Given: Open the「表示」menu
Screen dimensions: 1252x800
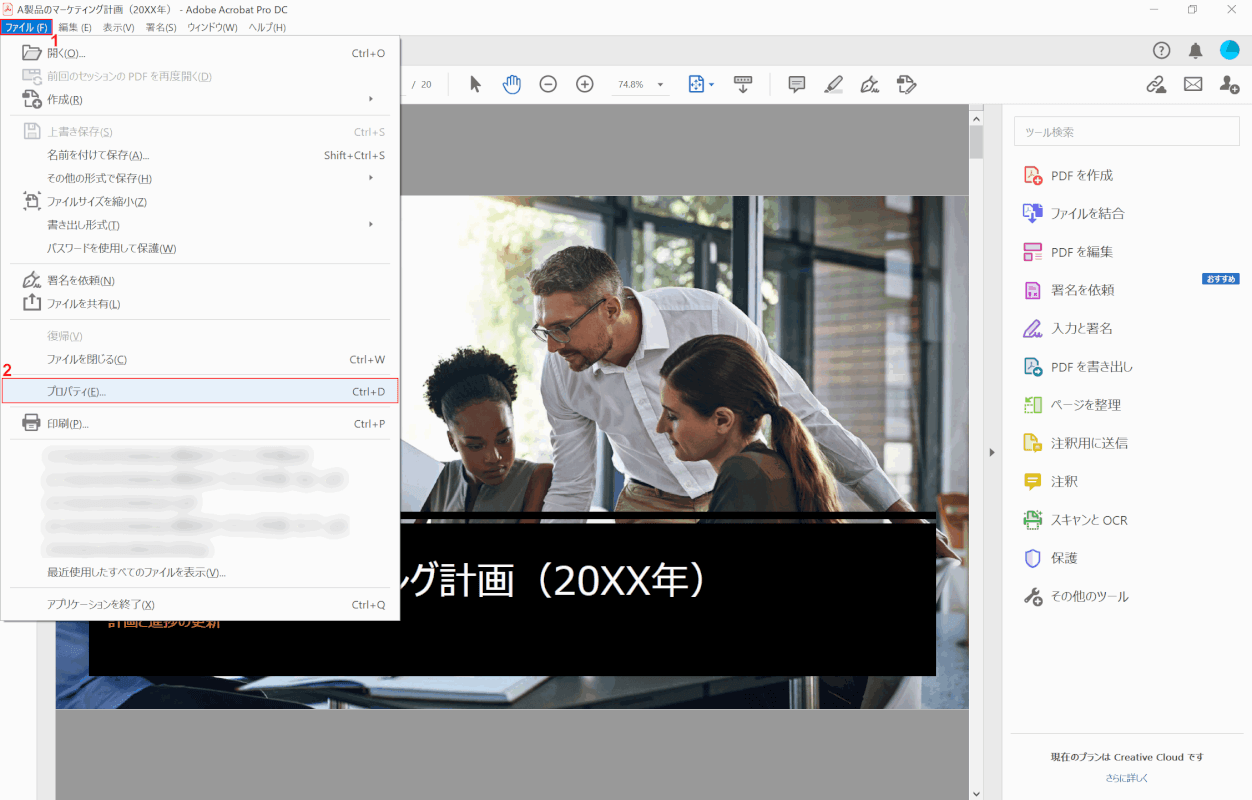Looking at the screenshot, I should [x=117, y=27].
